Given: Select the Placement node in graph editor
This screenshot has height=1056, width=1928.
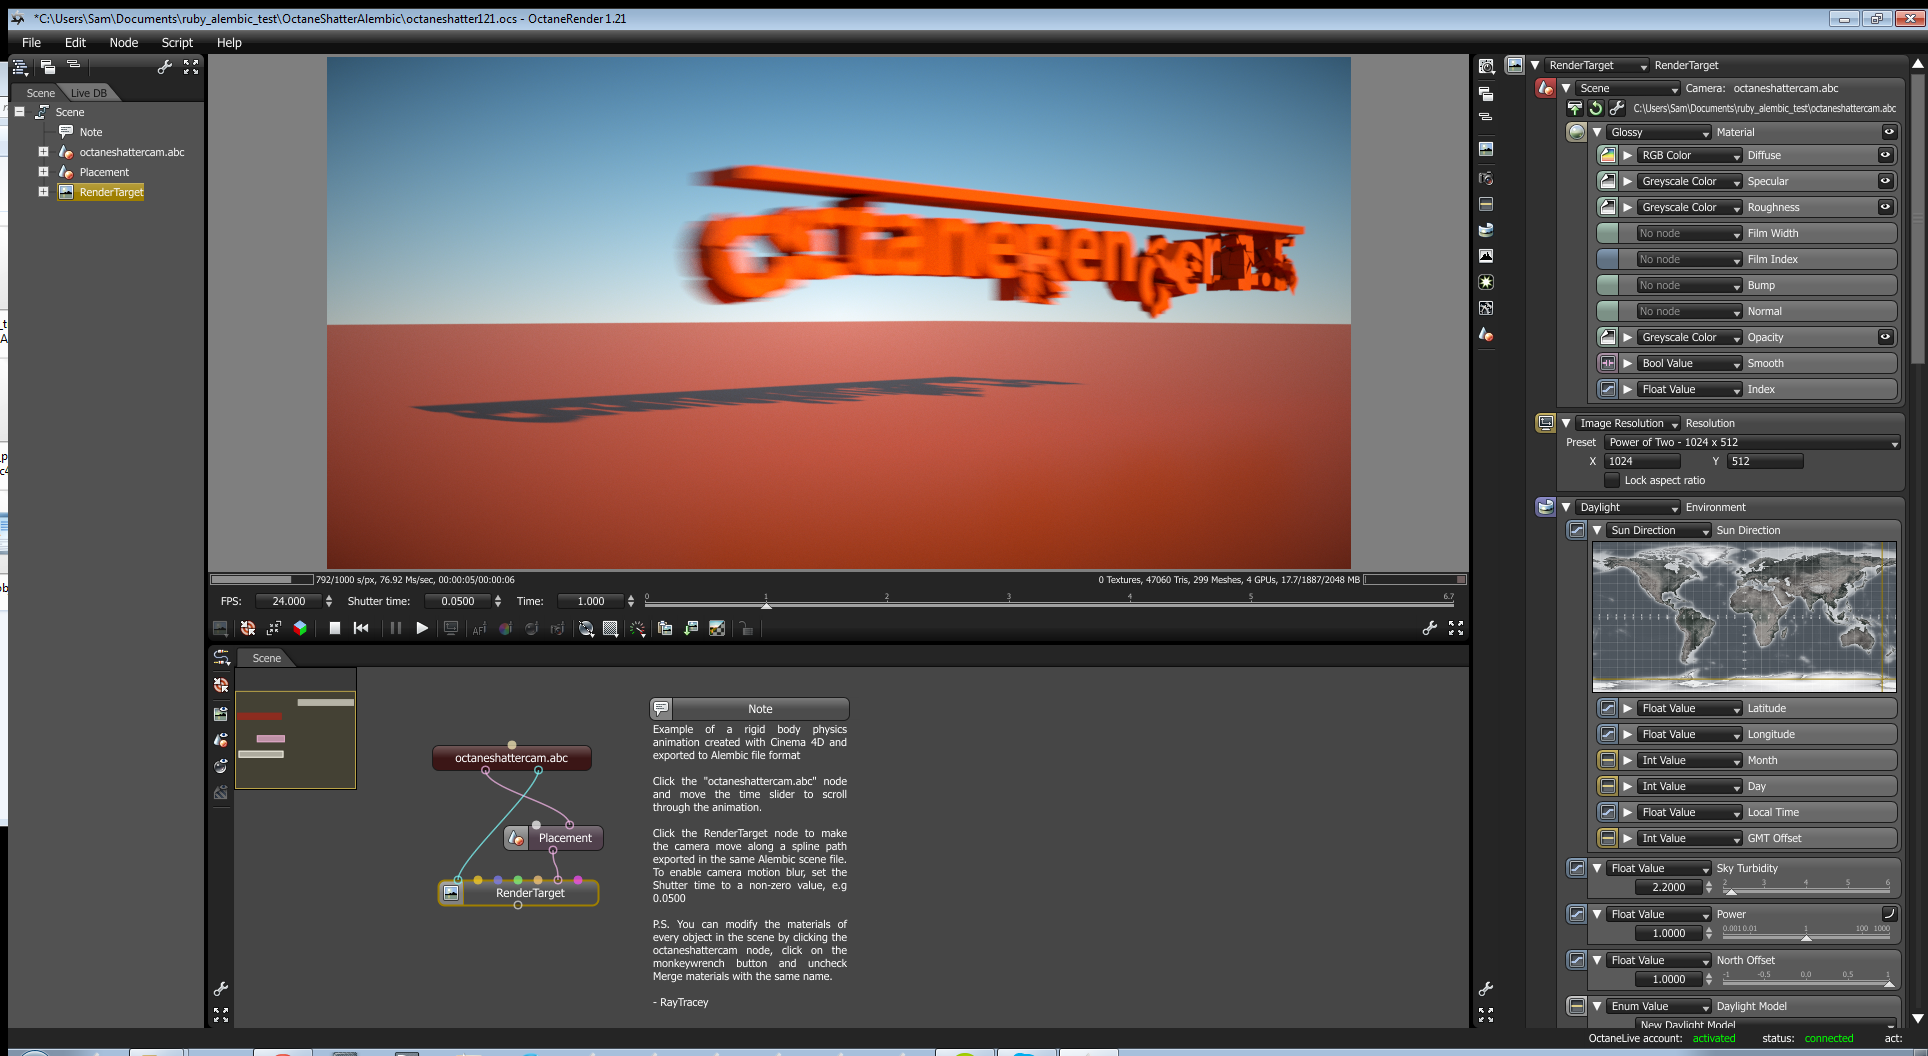Looking at the screenshot, I should point(553,838).
